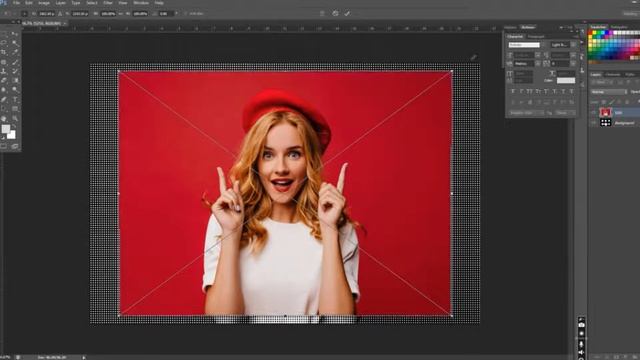Select the Gradient tool
The width and height of the screenshot is (640, 360).
[x=15, y=80]
